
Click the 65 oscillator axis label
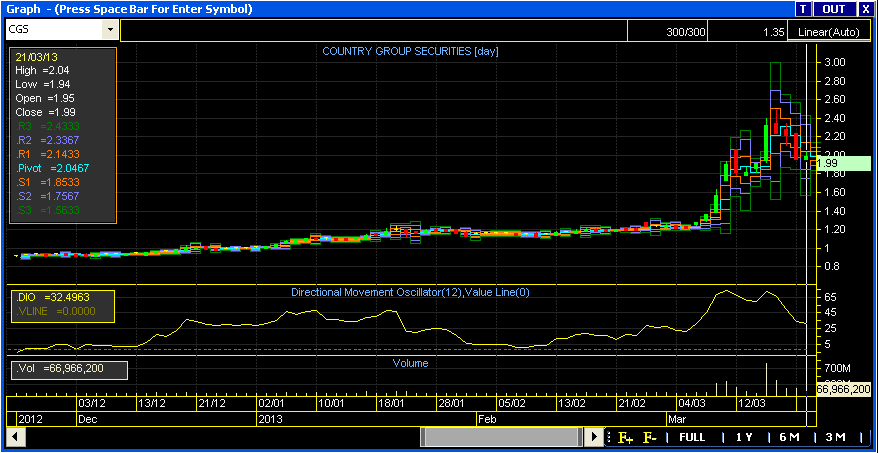click(830, 296)
